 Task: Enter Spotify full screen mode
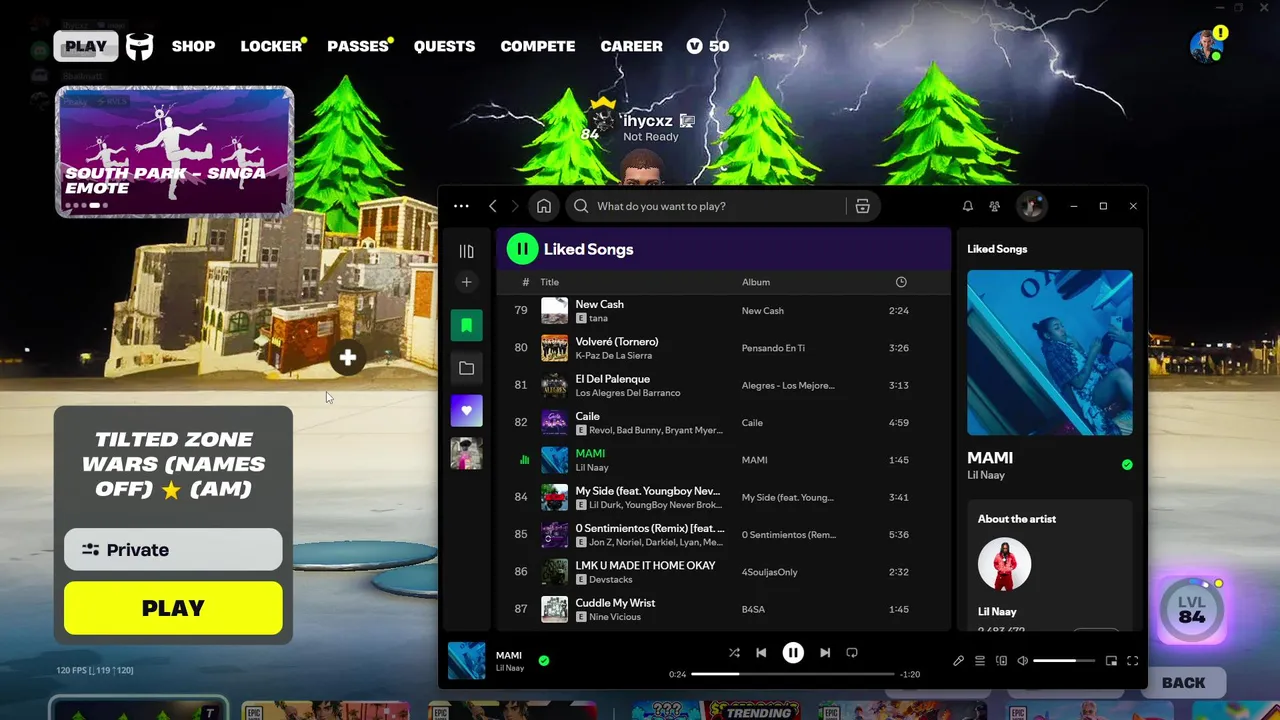tap(1133, 661)
